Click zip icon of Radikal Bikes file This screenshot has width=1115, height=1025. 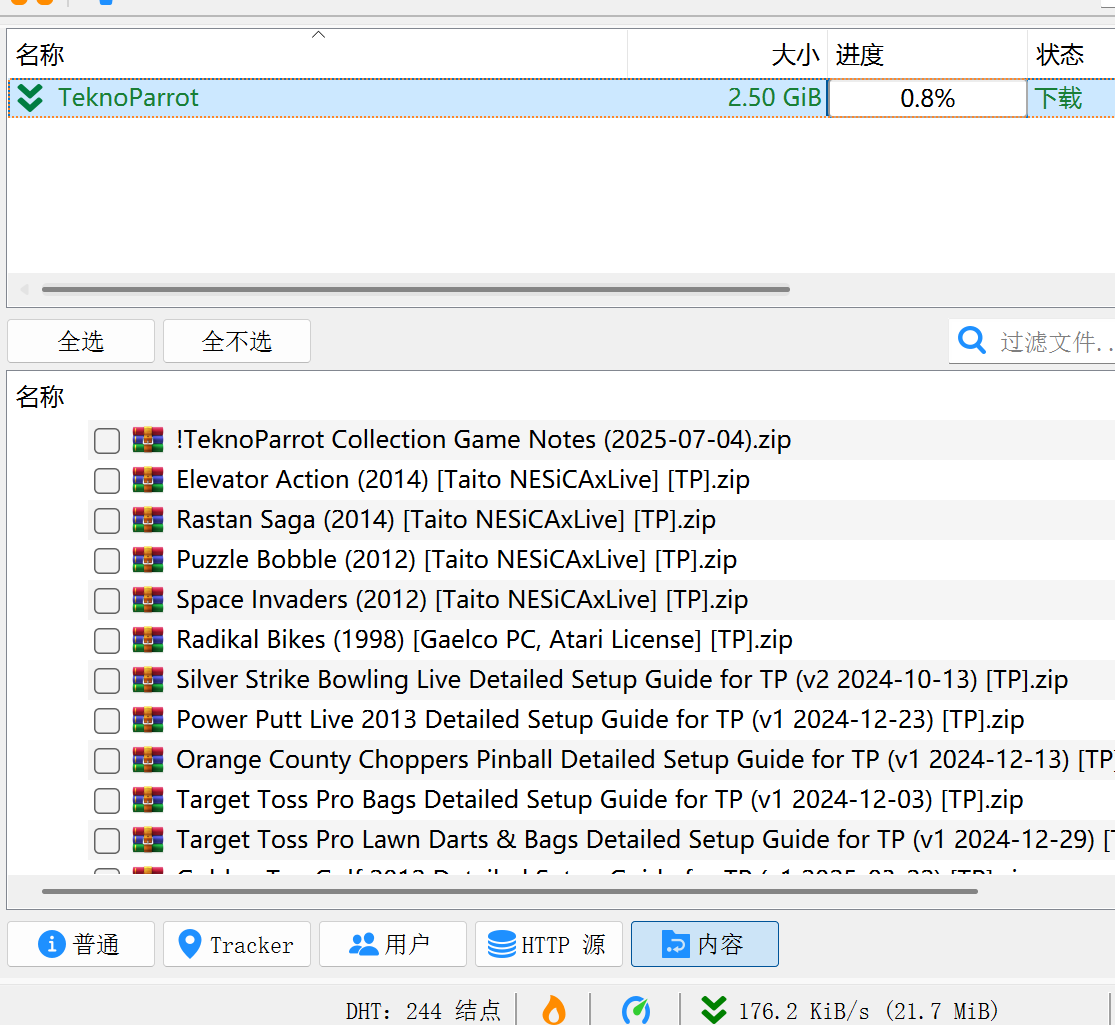coord(148,639)
